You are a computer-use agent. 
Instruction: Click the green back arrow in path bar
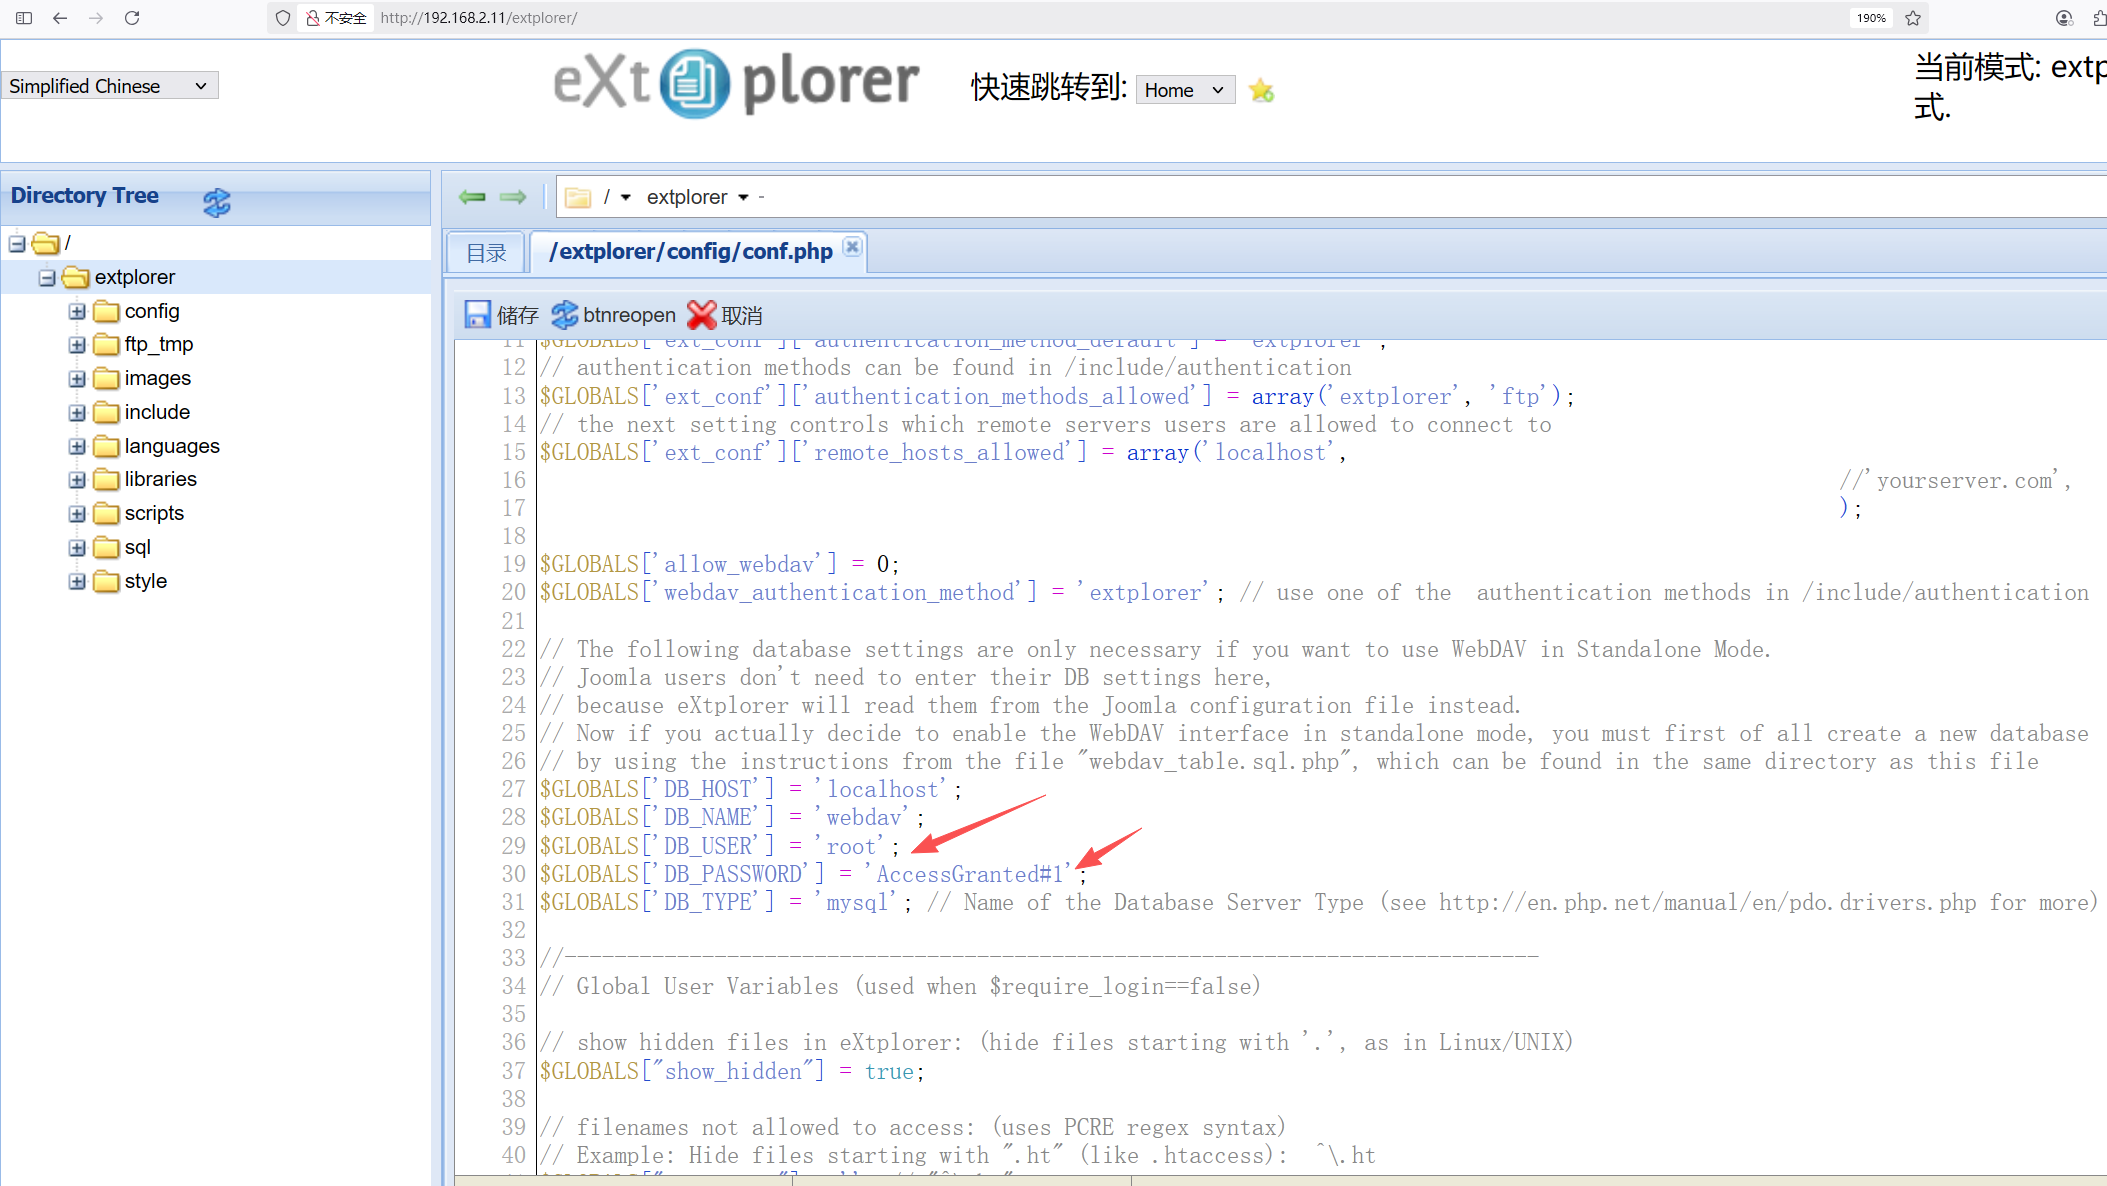[x=472, y=197]
